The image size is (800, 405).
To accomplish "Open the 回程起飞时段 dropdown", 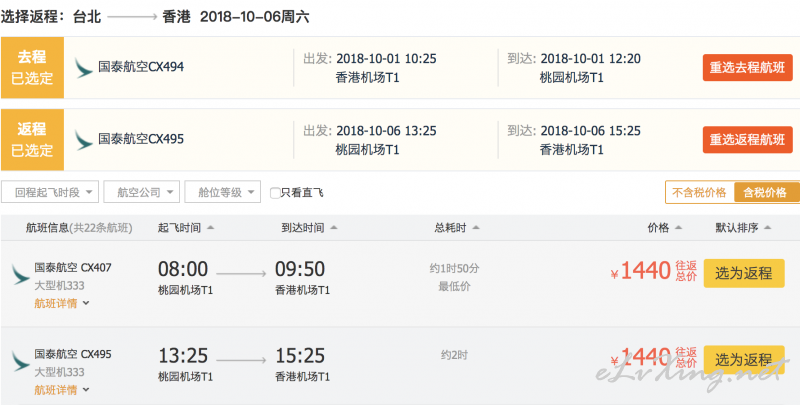I will (49, 192).
